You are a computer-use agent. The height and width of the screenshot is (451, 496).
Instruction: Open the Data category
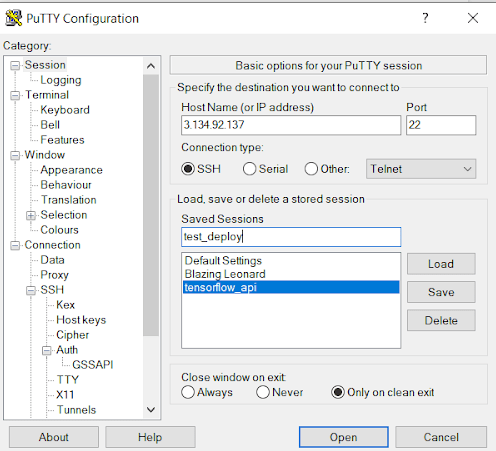tap(52, 260)
